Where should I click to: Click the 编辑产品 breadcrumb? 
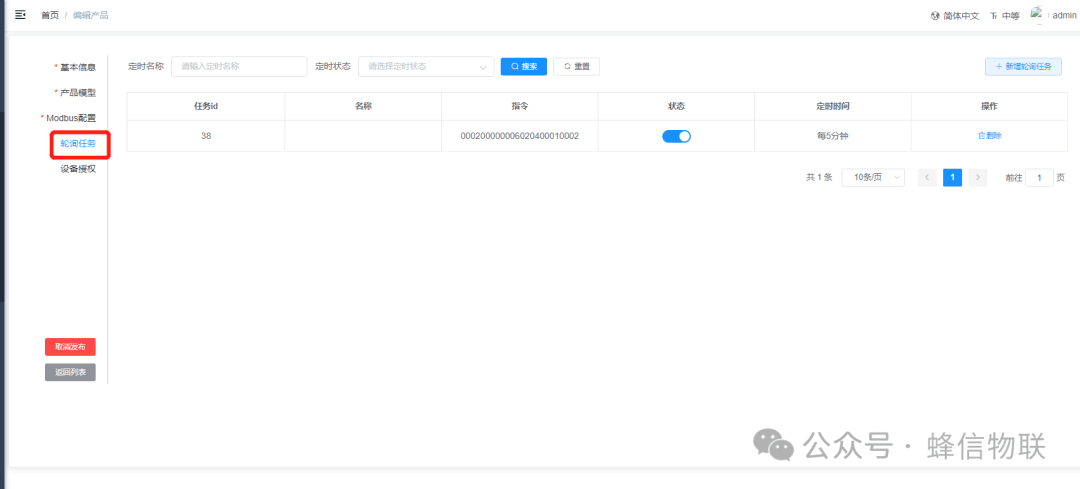[90, 15]
